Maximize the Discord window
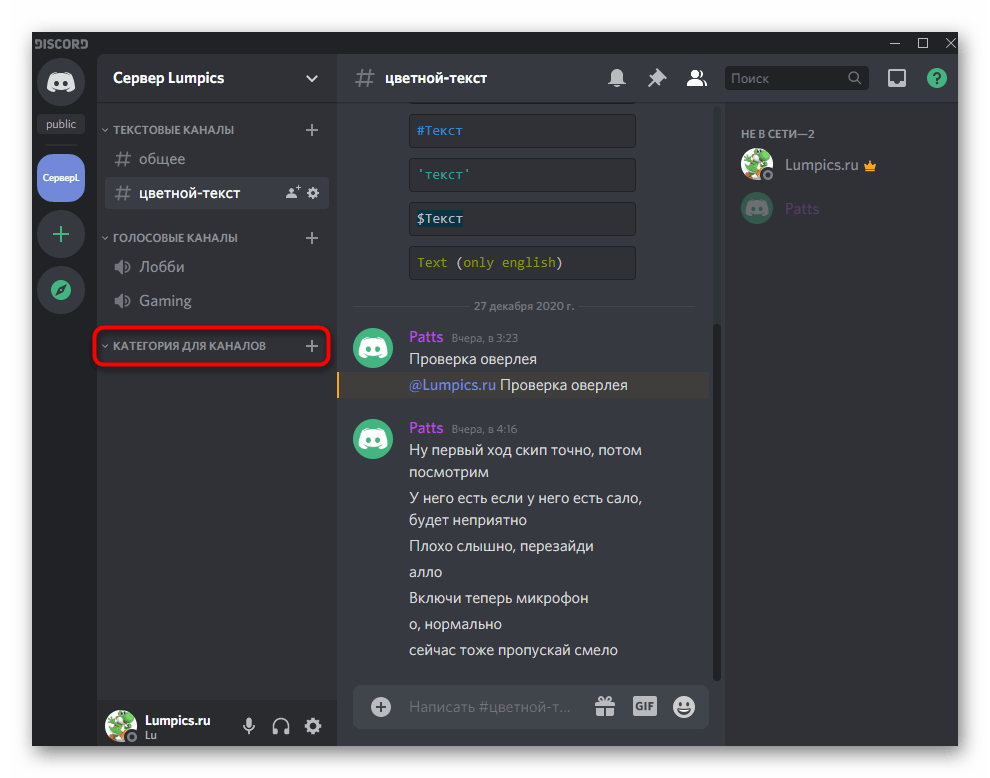Screen dimensions: 990x778 [x=922, y=43]
